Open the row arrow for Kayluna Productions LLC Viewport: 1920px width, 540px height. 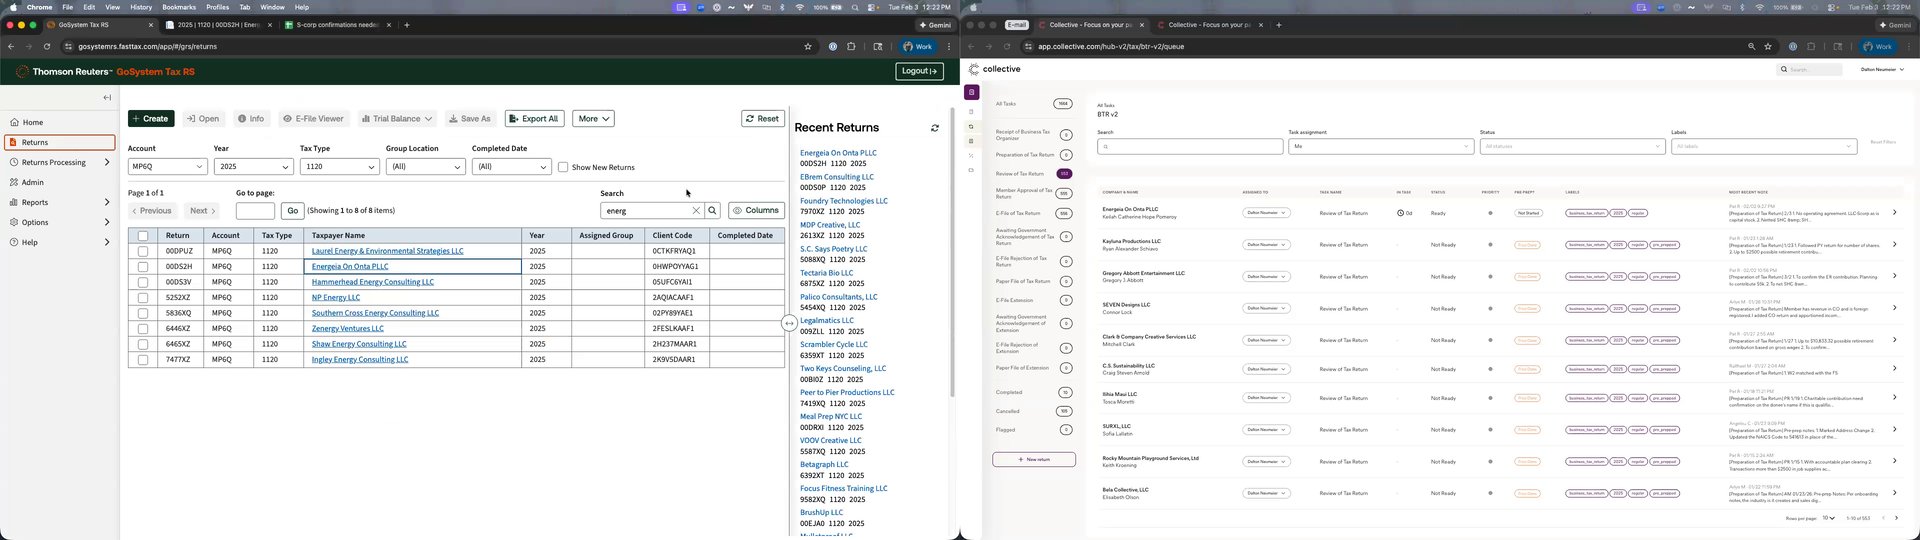tap(1894, 245)
